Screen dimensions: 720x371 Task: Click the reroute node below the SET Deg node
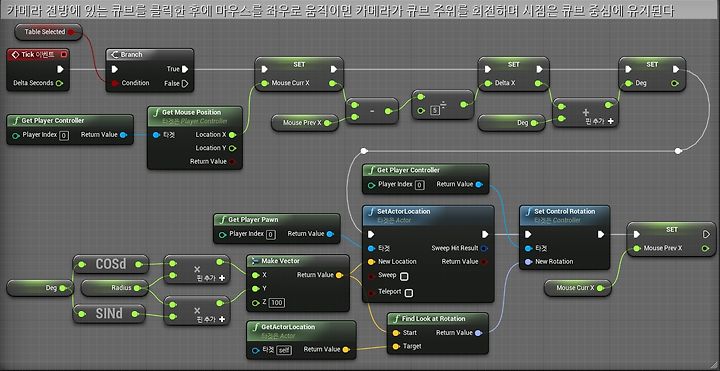(679, 151)
